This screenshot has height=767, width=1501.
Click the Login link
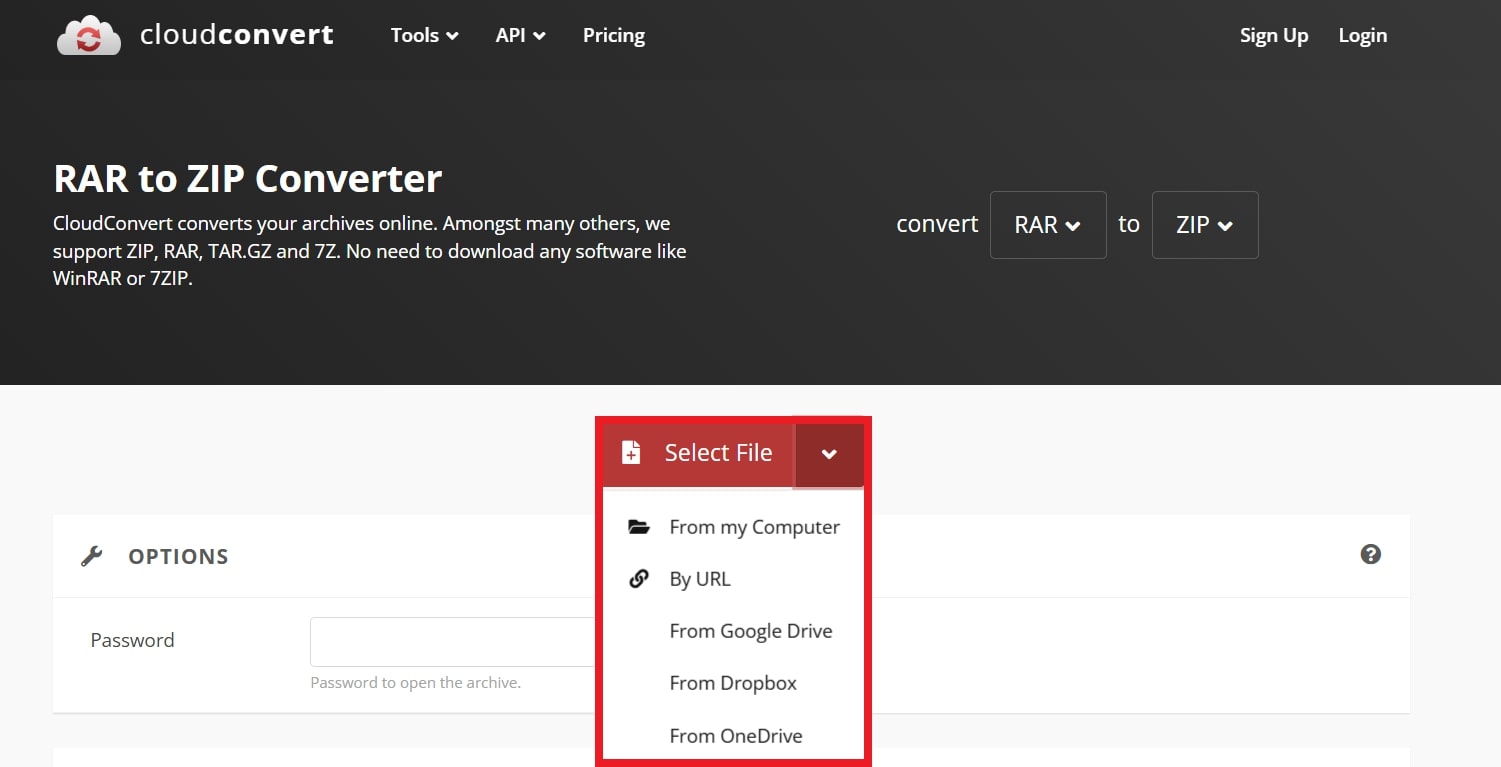pyautogui.click(x=1363, y=35)
